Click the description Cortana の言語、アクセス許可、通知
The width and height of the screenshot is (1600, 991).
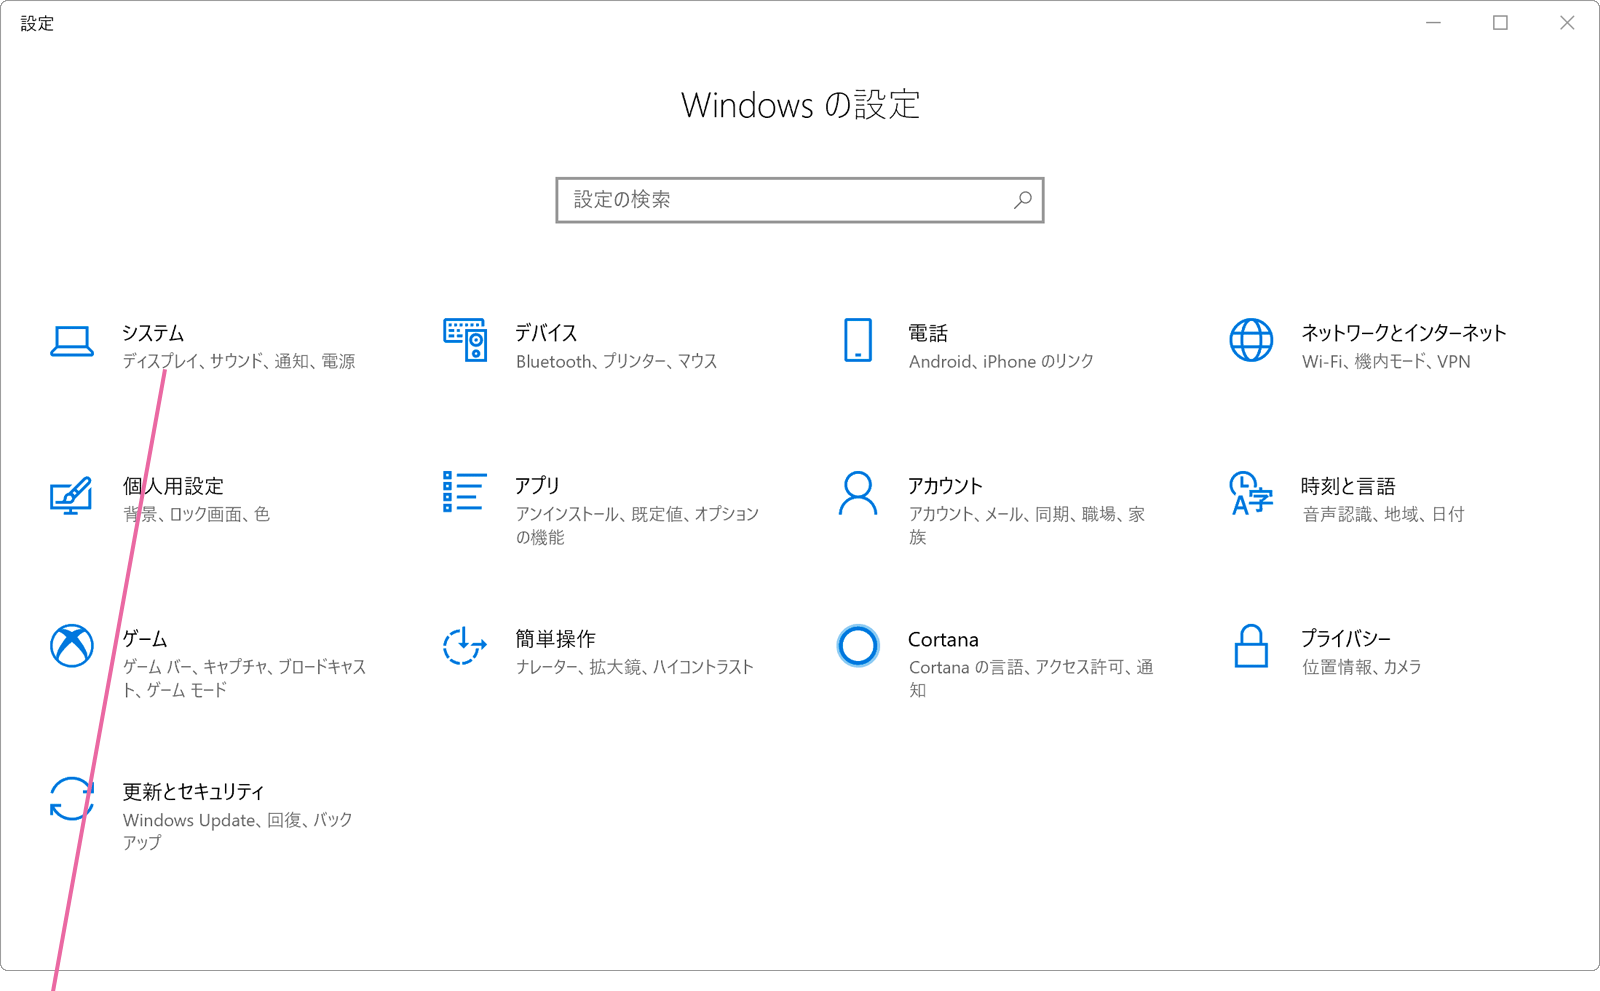(x=1031, y=679)
